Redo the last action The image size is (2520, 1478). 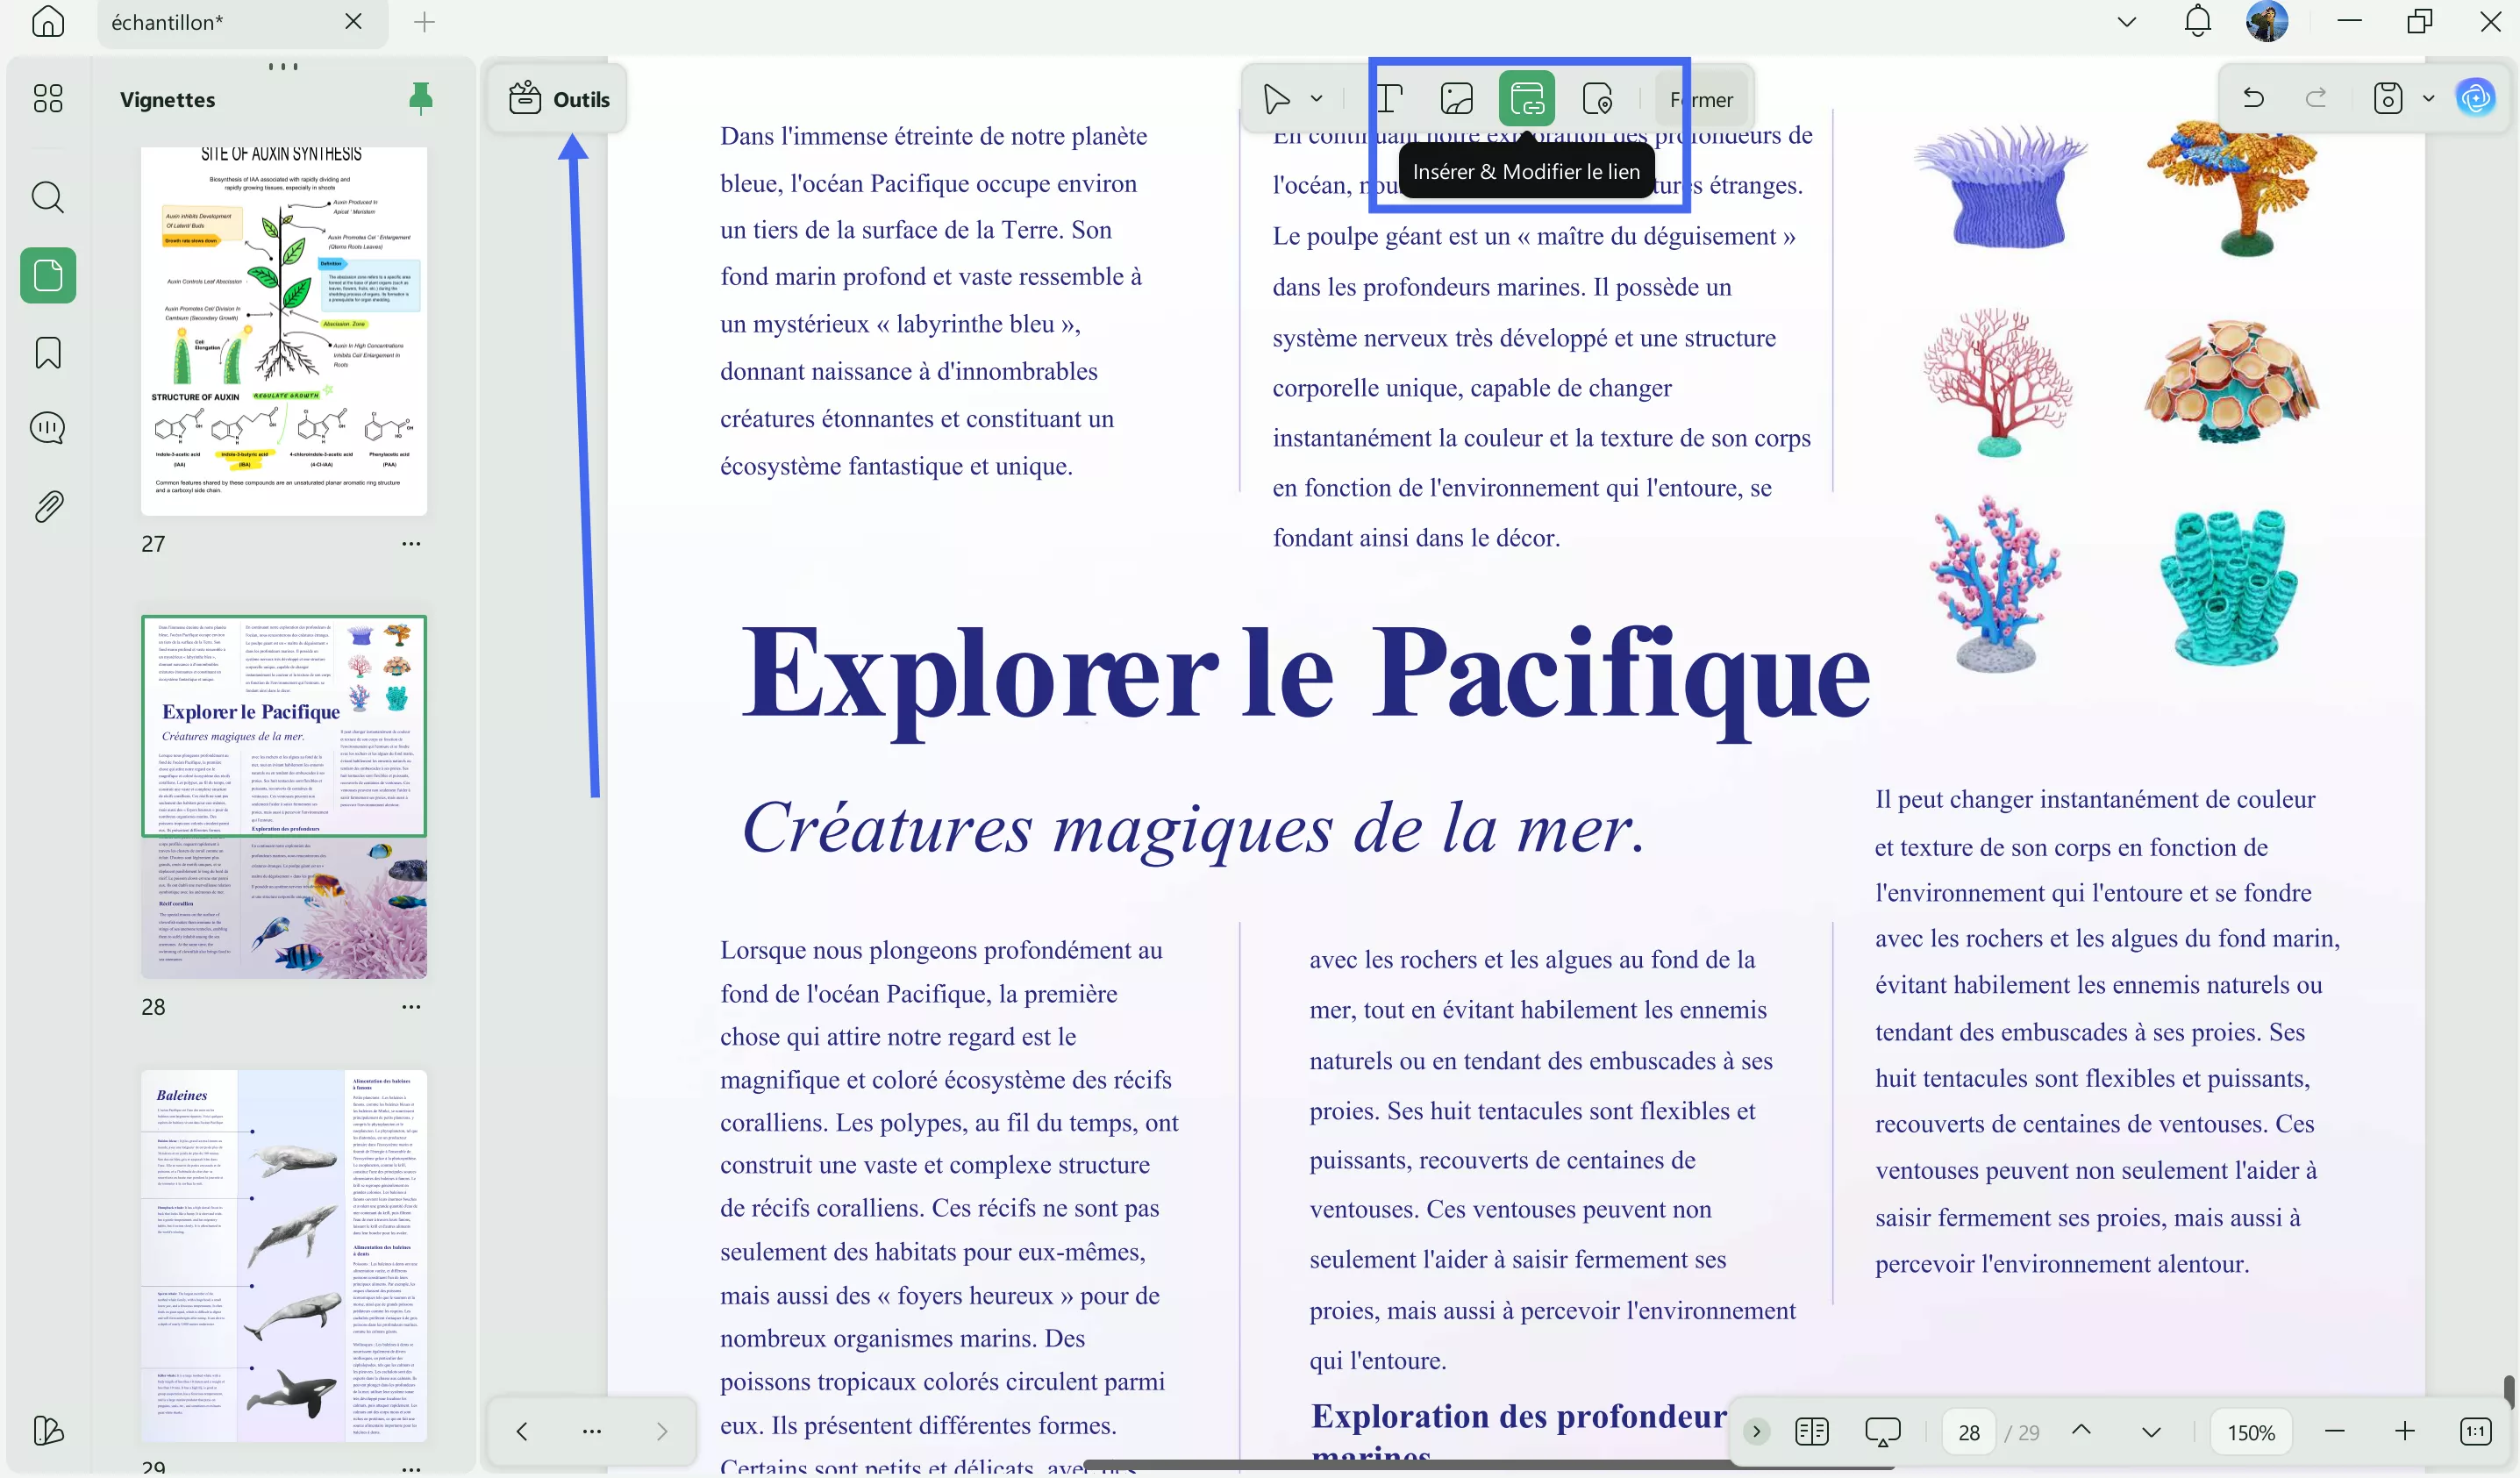click(x=2317, y=98)
